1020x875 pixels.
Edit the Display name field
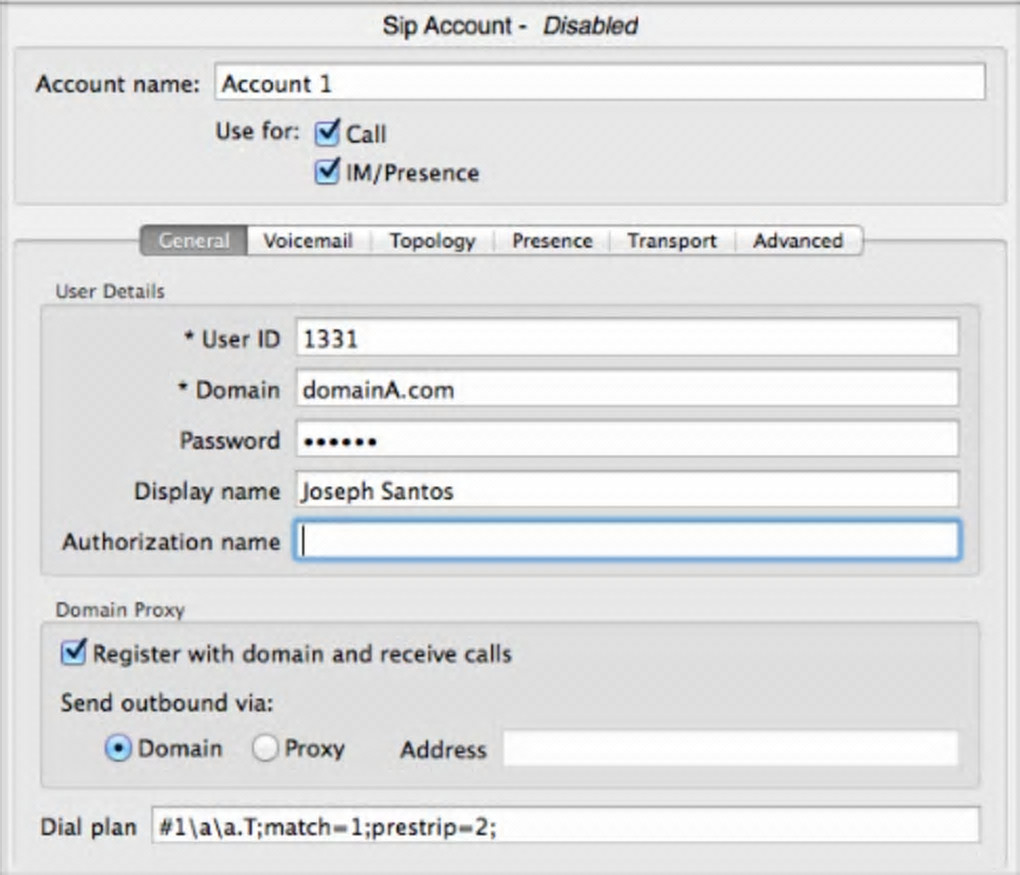[627, 490]
